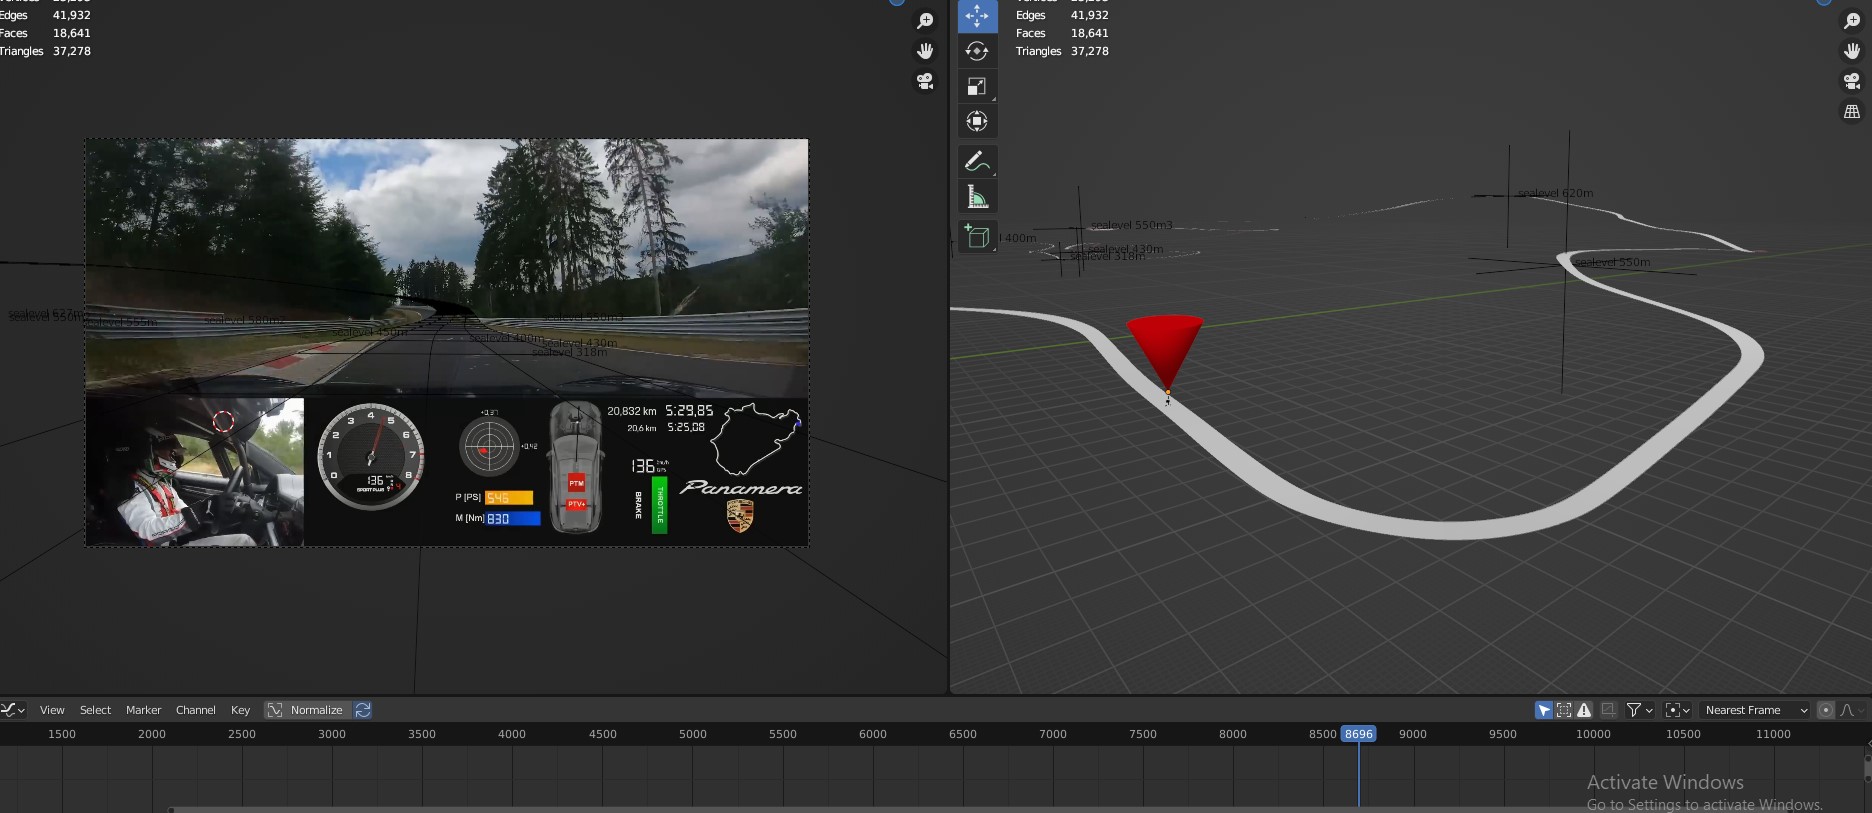Click the red cone marker on the track
1872x813 pixels.
(1165, 353)
